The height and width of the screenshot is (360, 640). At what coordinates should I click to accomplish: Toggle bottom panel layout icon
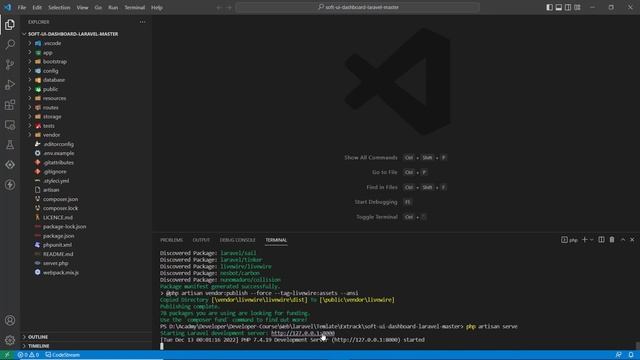click(x=559, y=7)
